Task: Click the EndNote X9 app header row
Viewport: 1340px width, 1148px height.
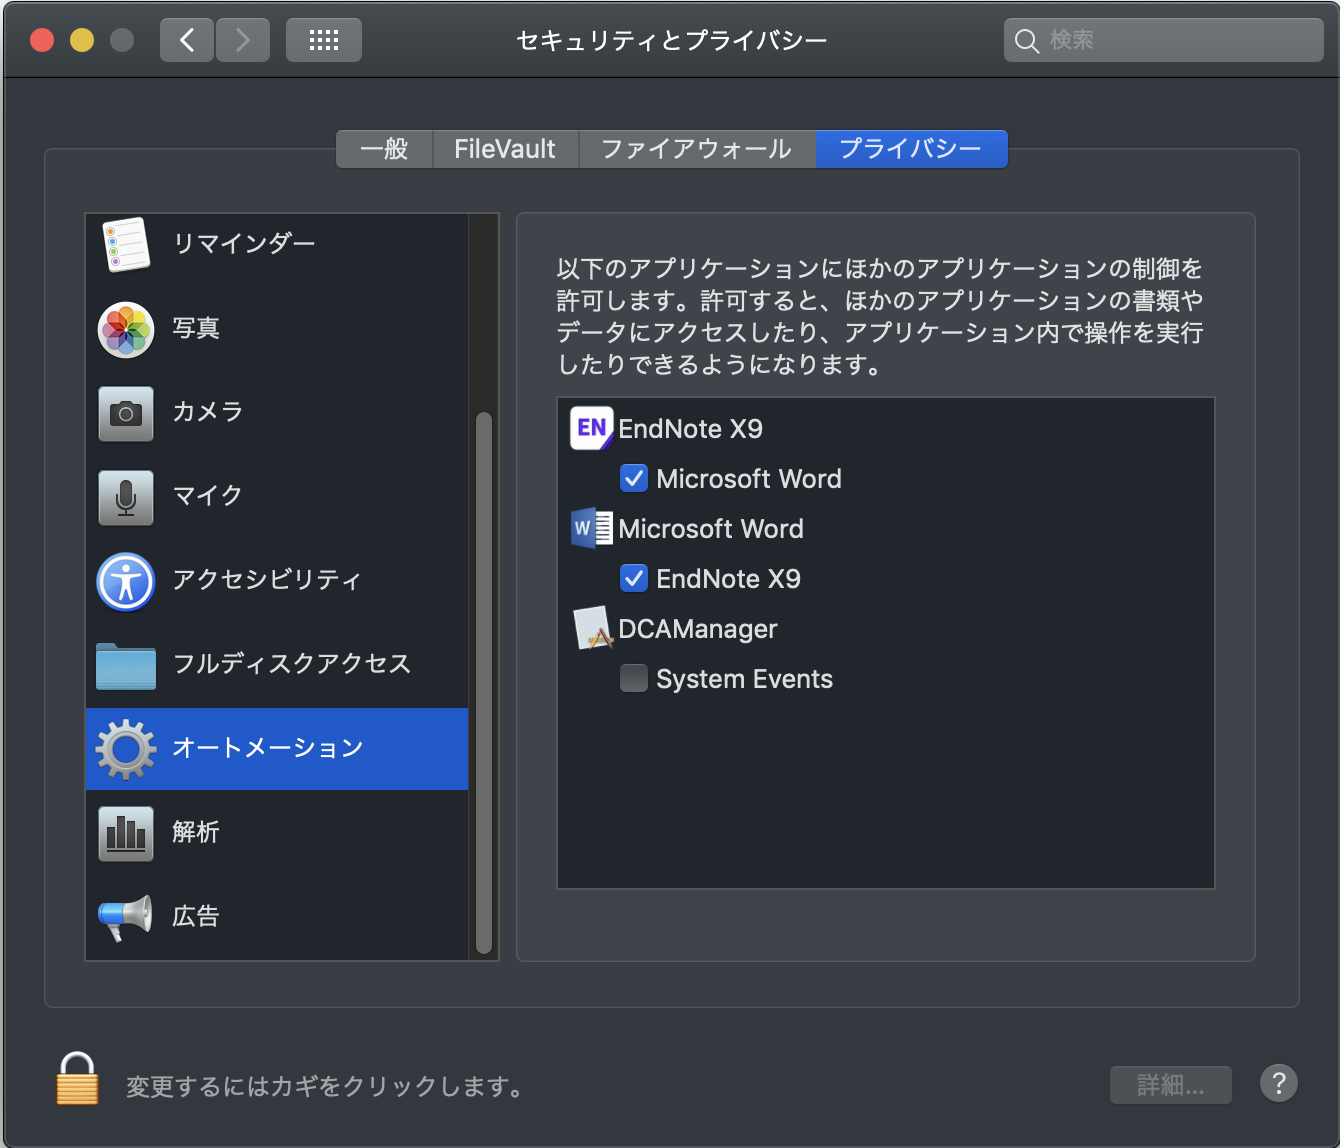Action: click(886, 428)
